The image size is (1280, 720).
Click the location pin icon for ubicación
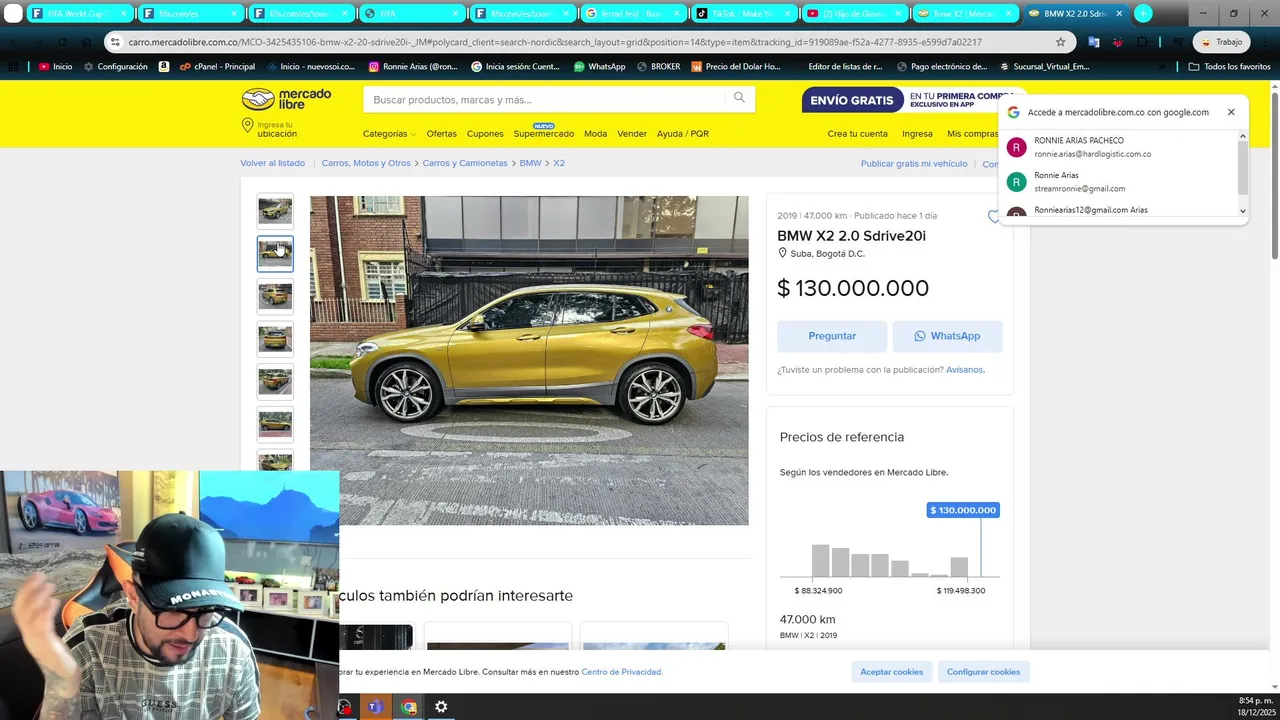(247, 125)
